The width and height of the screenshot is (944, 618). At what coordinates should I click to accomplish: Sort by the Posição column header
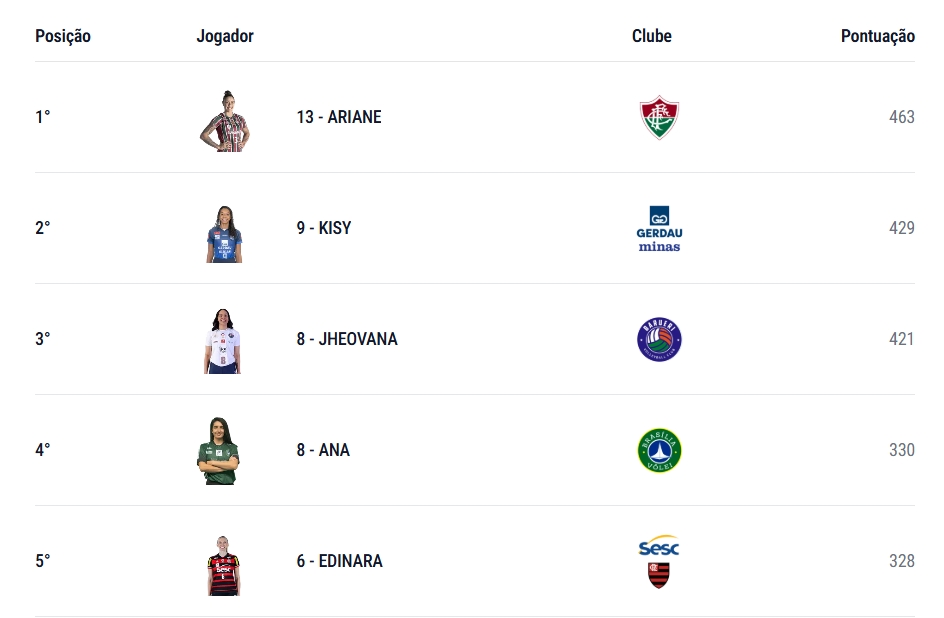(x=63, y=36)
